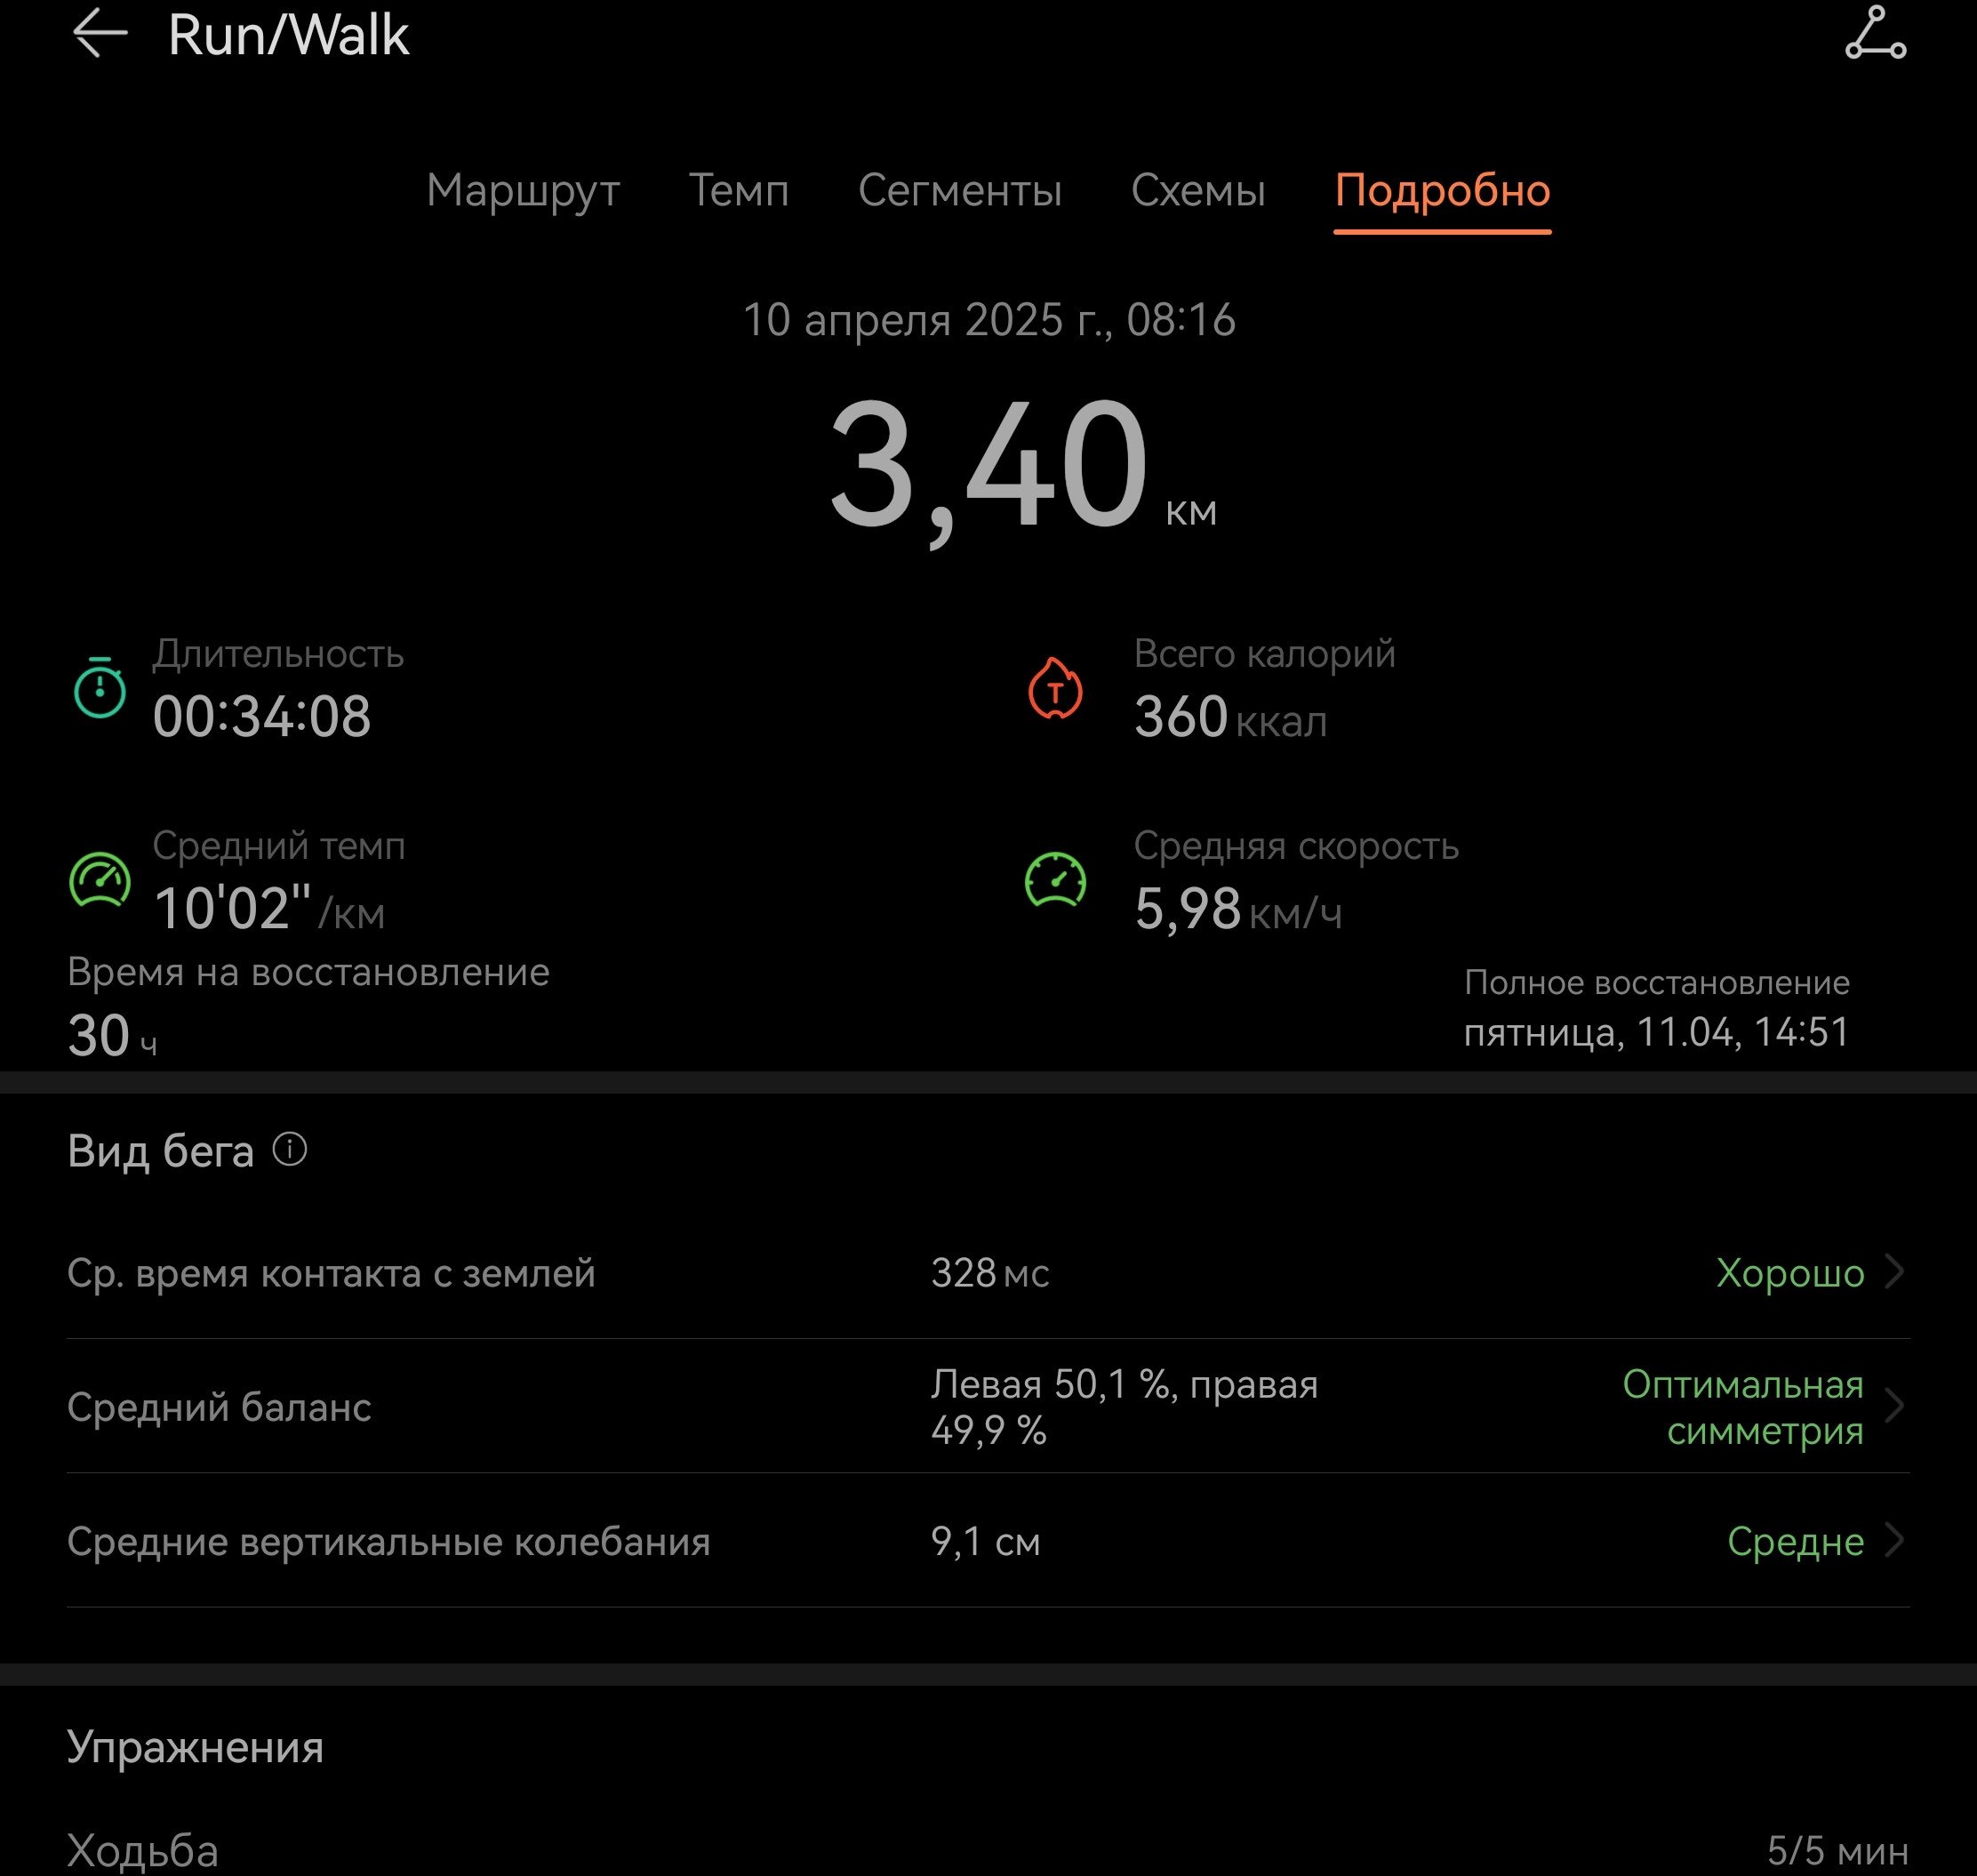1977x1876 pixels.
Task: Expand average balance details chevron
Action: pos(1894,1406)
